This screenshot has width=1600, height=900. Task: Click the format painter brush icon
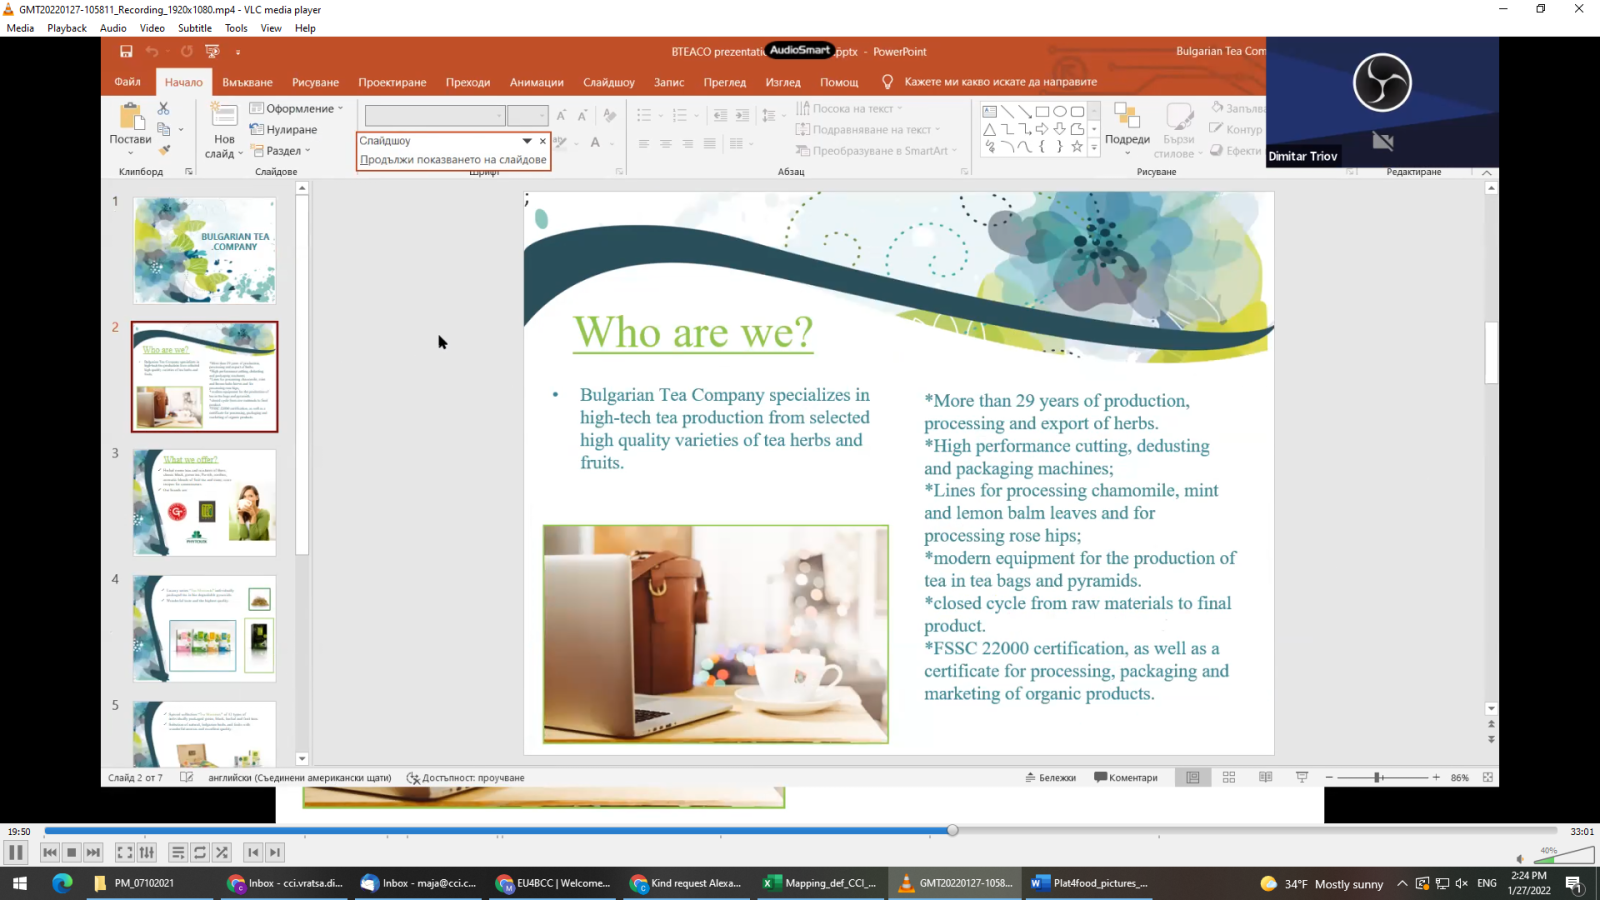pyautogui.click(x=164, y=150)
